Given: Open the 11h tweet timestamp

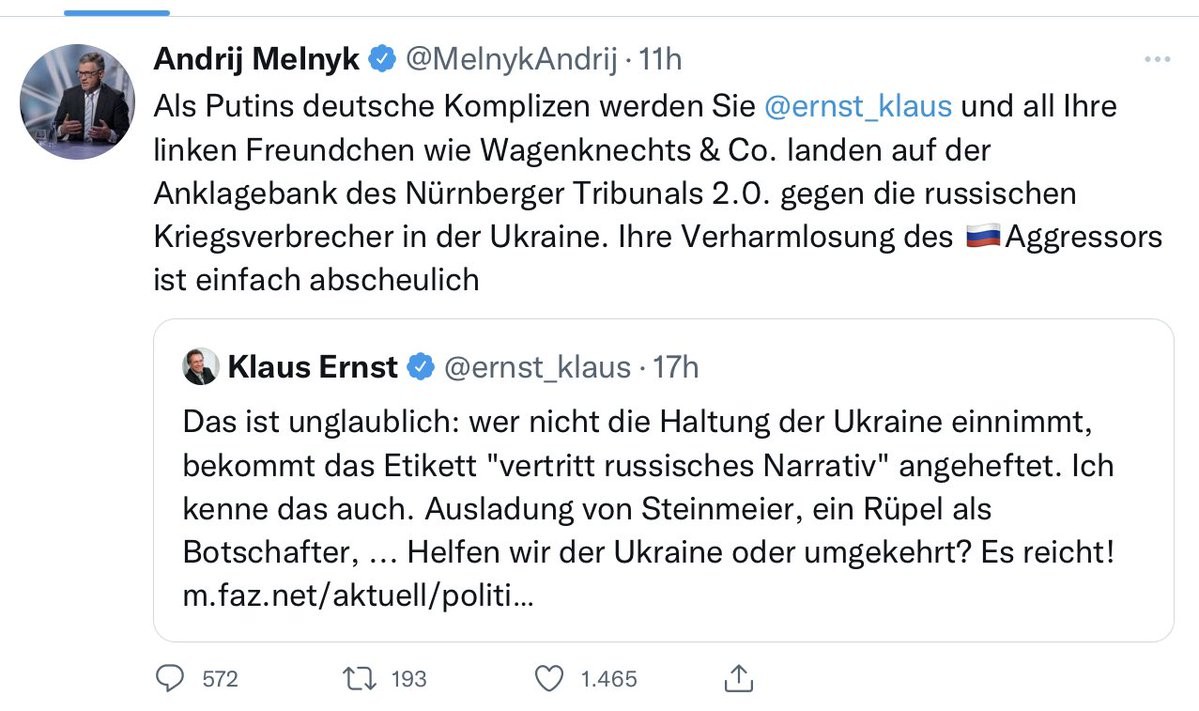Looking at the screenshot, I should pyautogui.click(x=661, y=60).
